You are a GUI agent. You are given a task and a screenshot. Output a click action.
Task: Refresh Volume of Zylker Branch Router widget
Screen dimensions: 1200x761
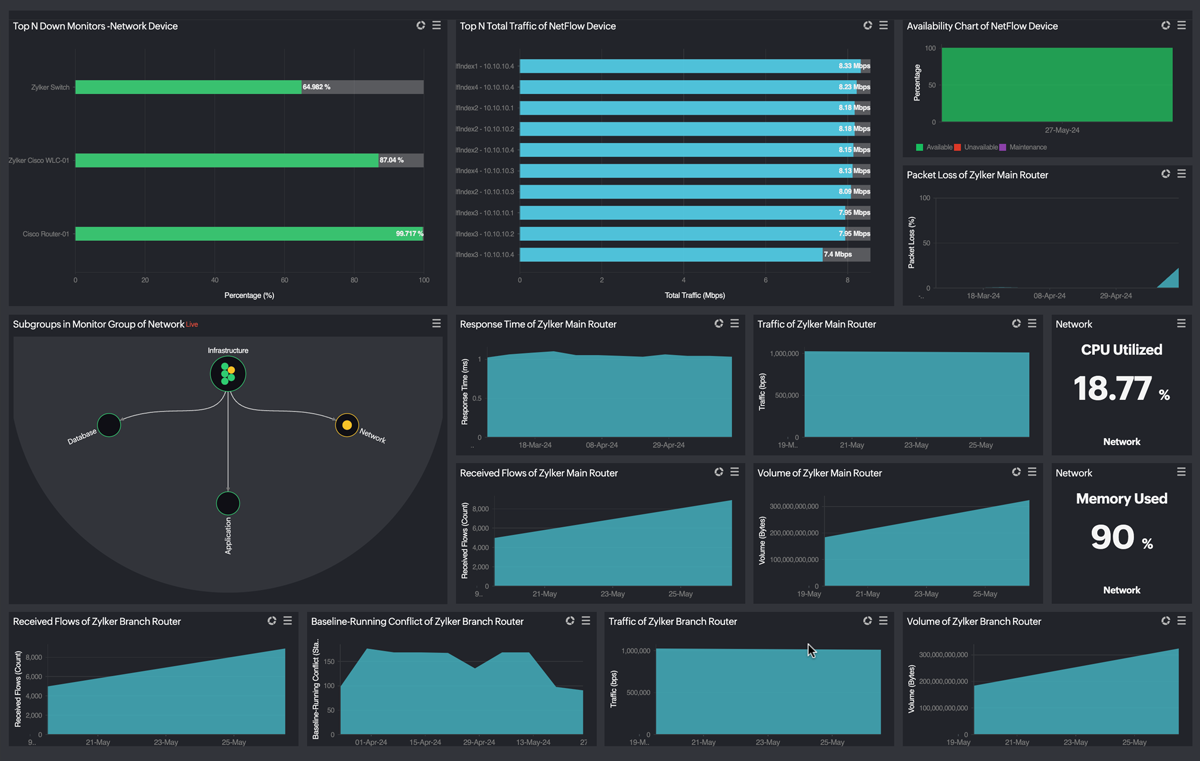click(x=1166, y=621)
